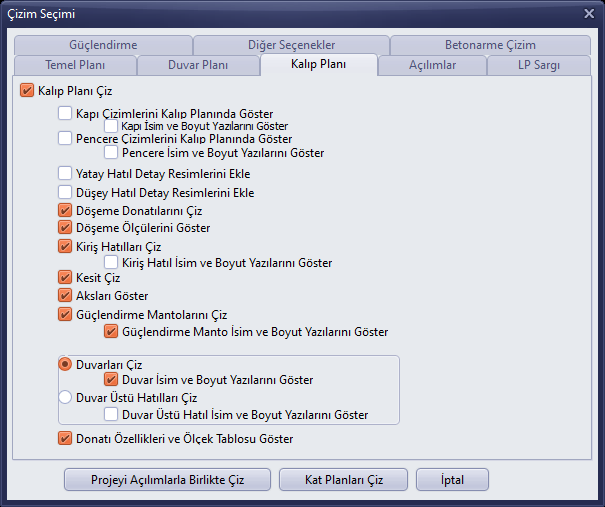Enable Pencere Çizimlerini Kalıp Planında Göster

(65, 138)
